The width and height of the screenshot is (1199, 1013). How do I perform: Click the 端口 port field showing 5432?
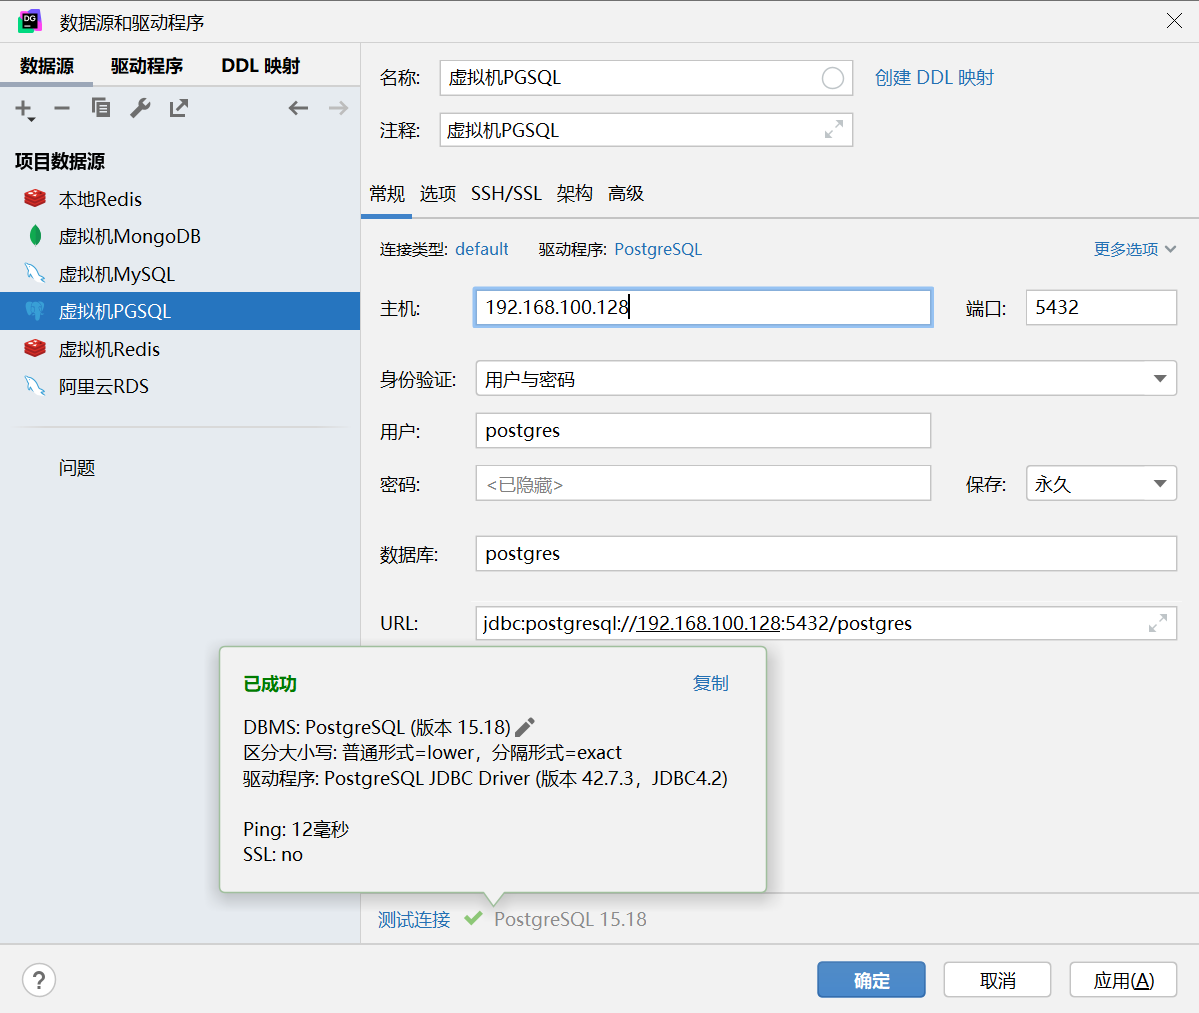point(1101,307)
